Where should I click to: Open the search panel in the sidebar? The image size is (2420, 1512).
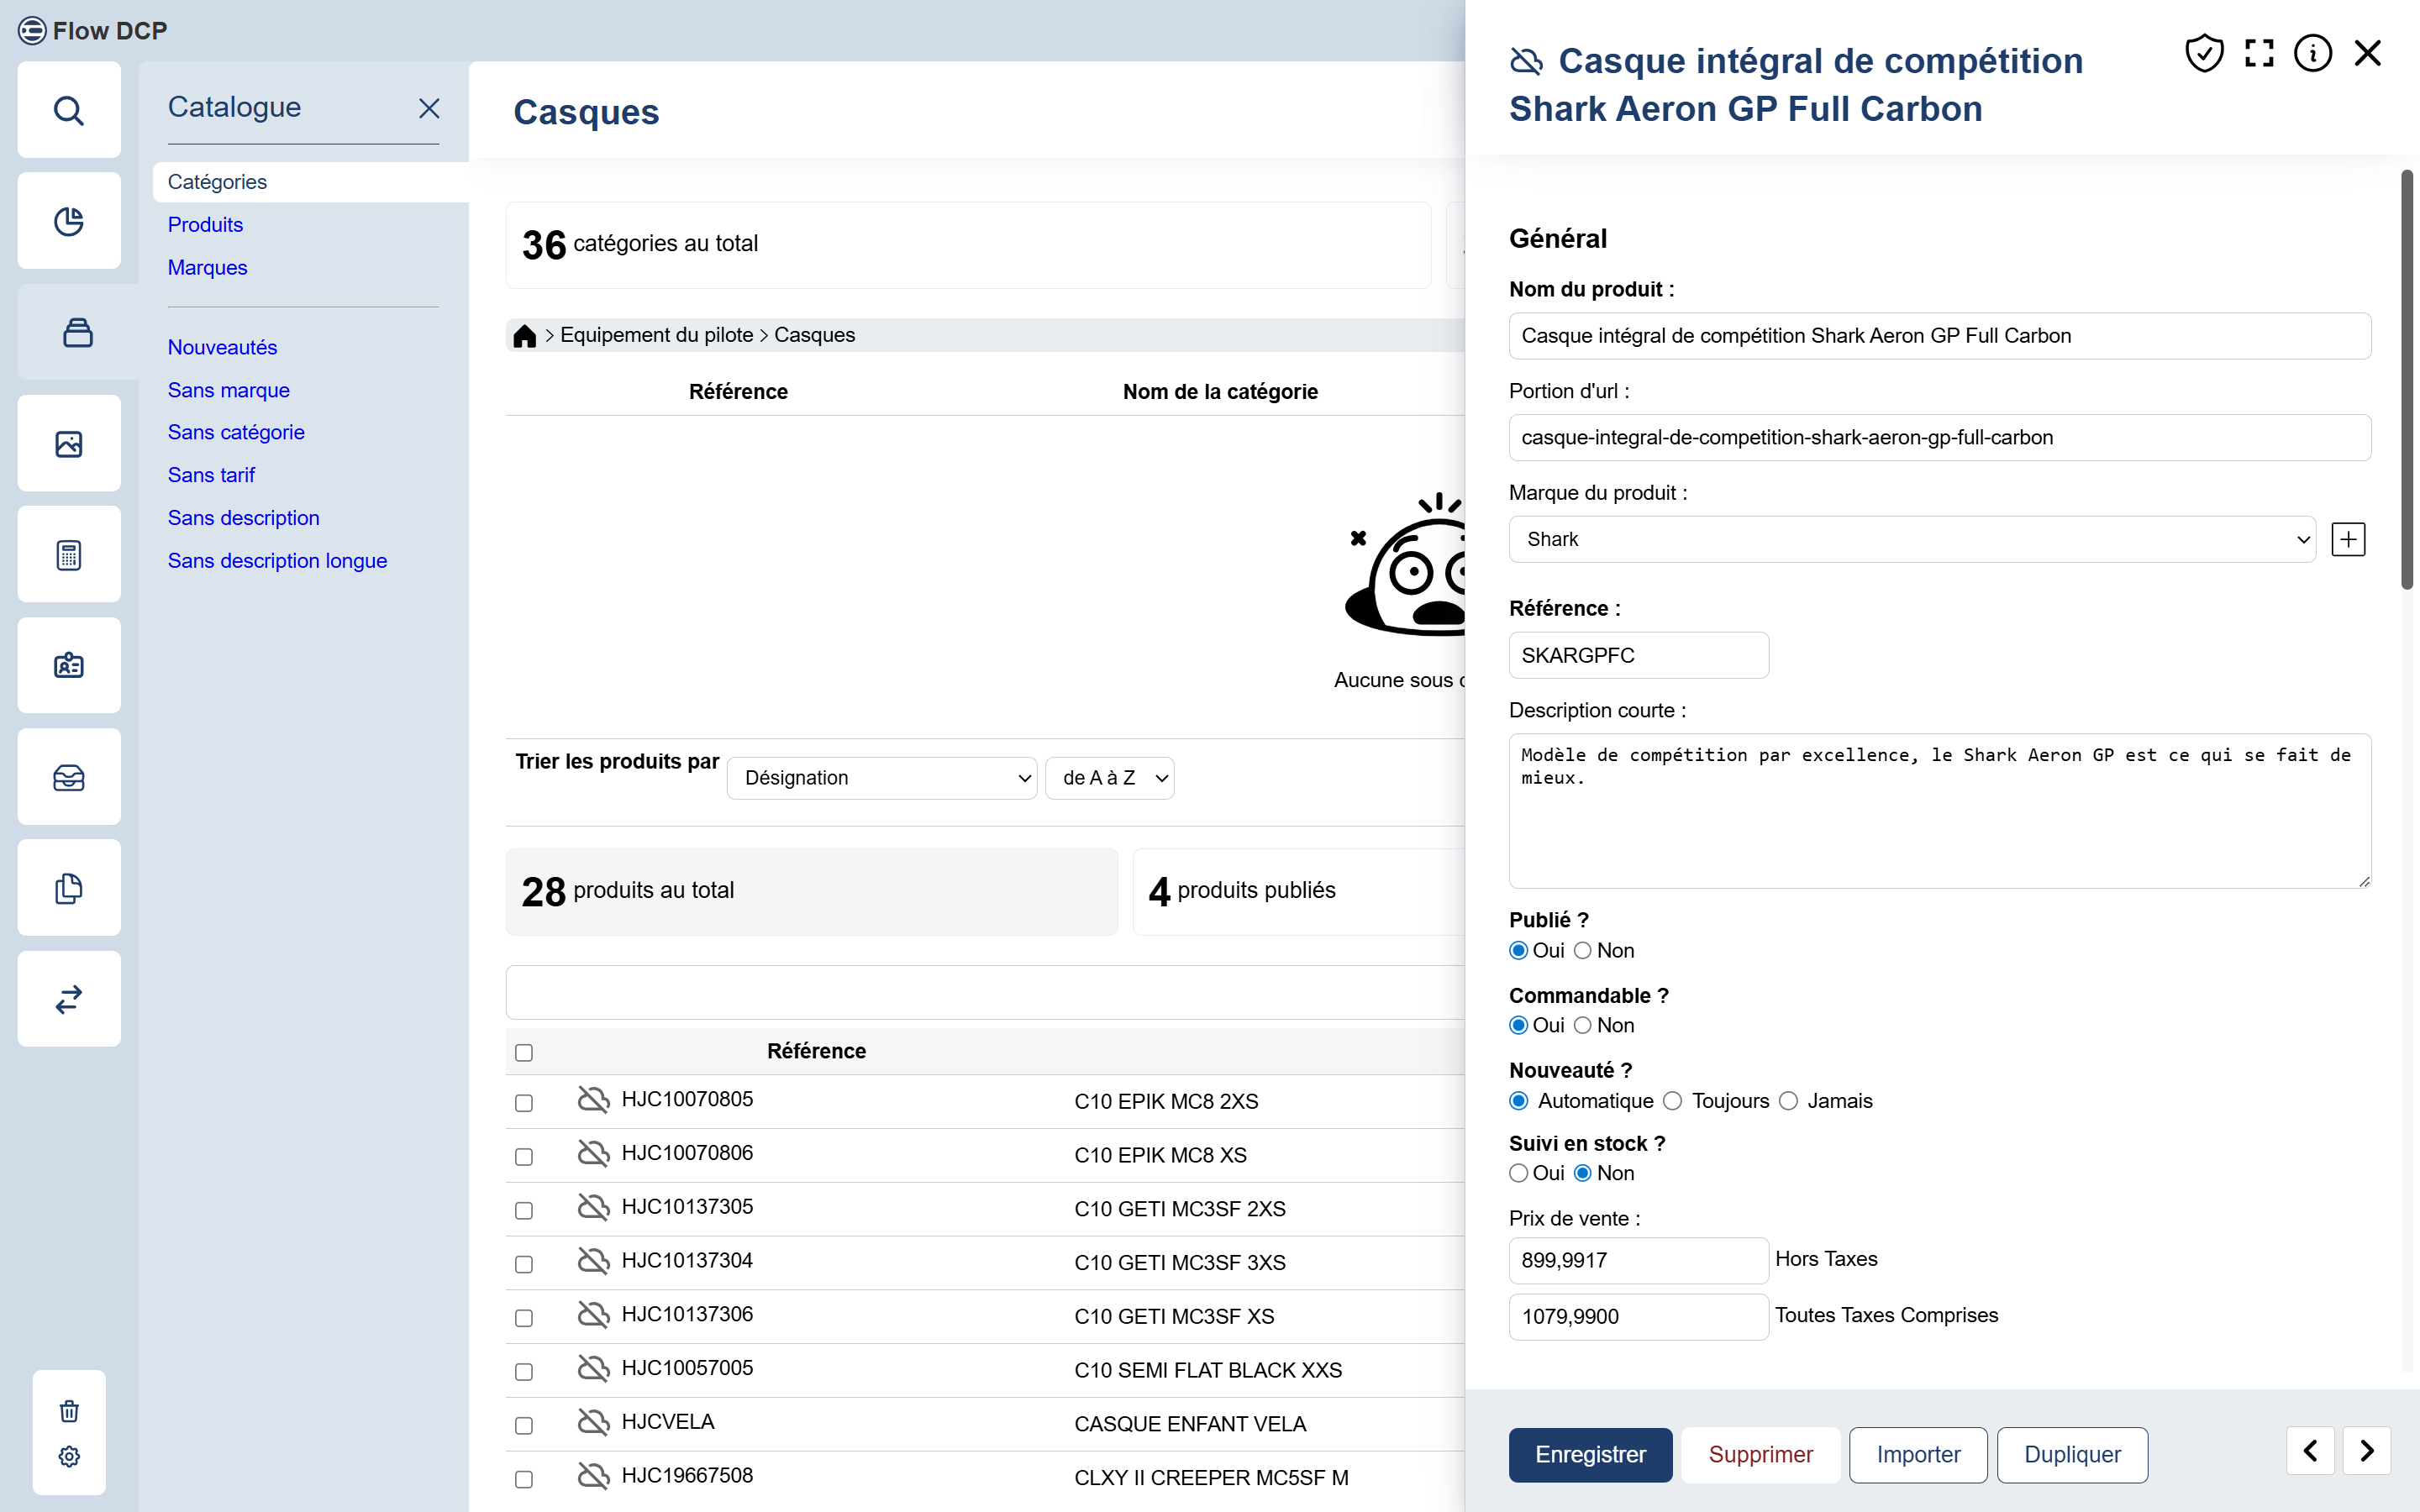pyautogui.click(x=69, y=110)
